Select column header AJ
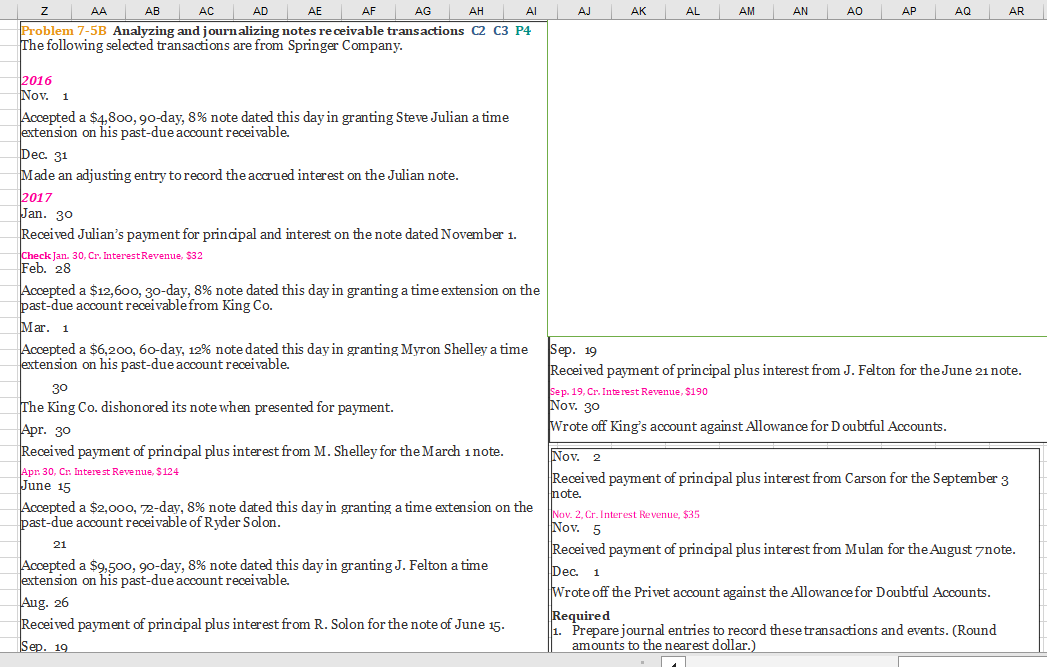Viewport: 1047px width, 667px height. pos(585,11)
